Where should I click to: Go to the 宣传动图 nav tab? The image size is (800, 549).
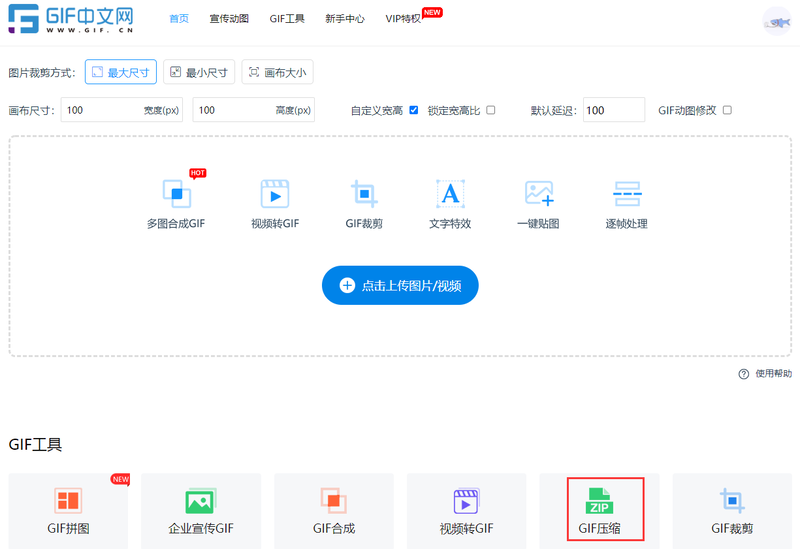coord(229,19)
